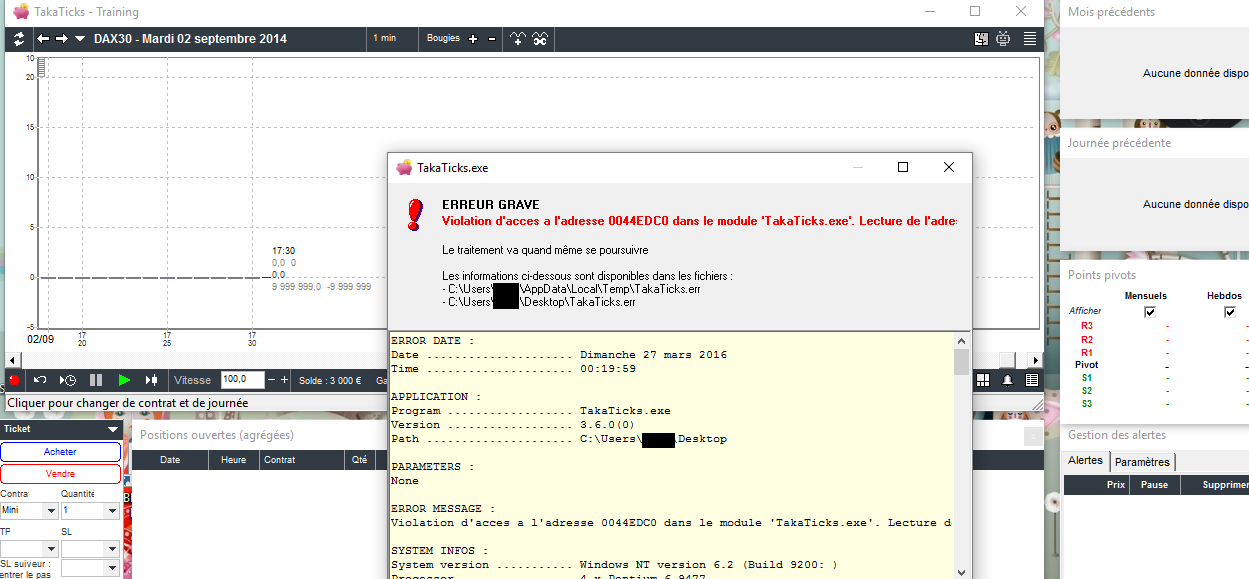The height and width of the screenshot is (579, 1249).
Task: Click the robot icon in chart toolbar
Action: point(1003,39)
